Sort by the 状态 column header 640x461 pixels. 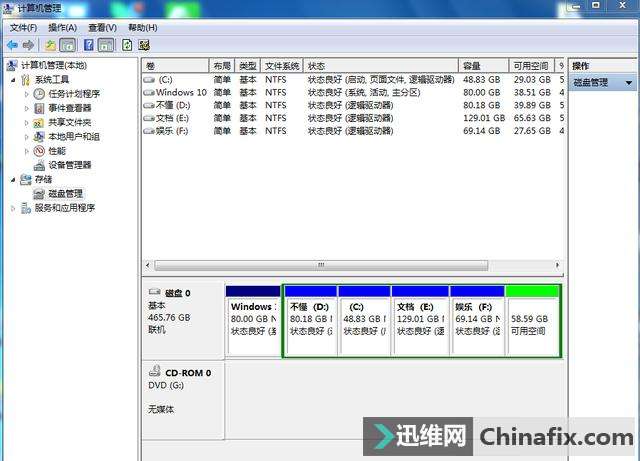(x=381, y=66)
